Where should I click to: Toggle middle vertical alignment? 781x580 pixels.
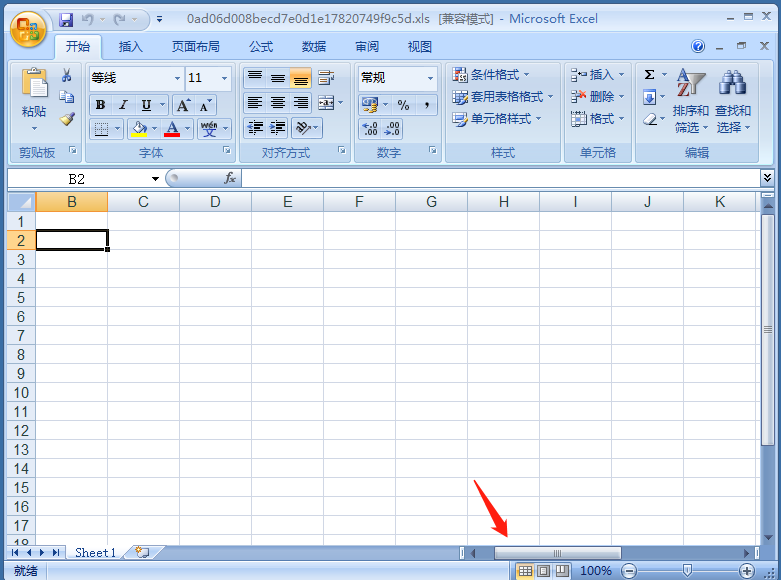click(x=277, y=78)
